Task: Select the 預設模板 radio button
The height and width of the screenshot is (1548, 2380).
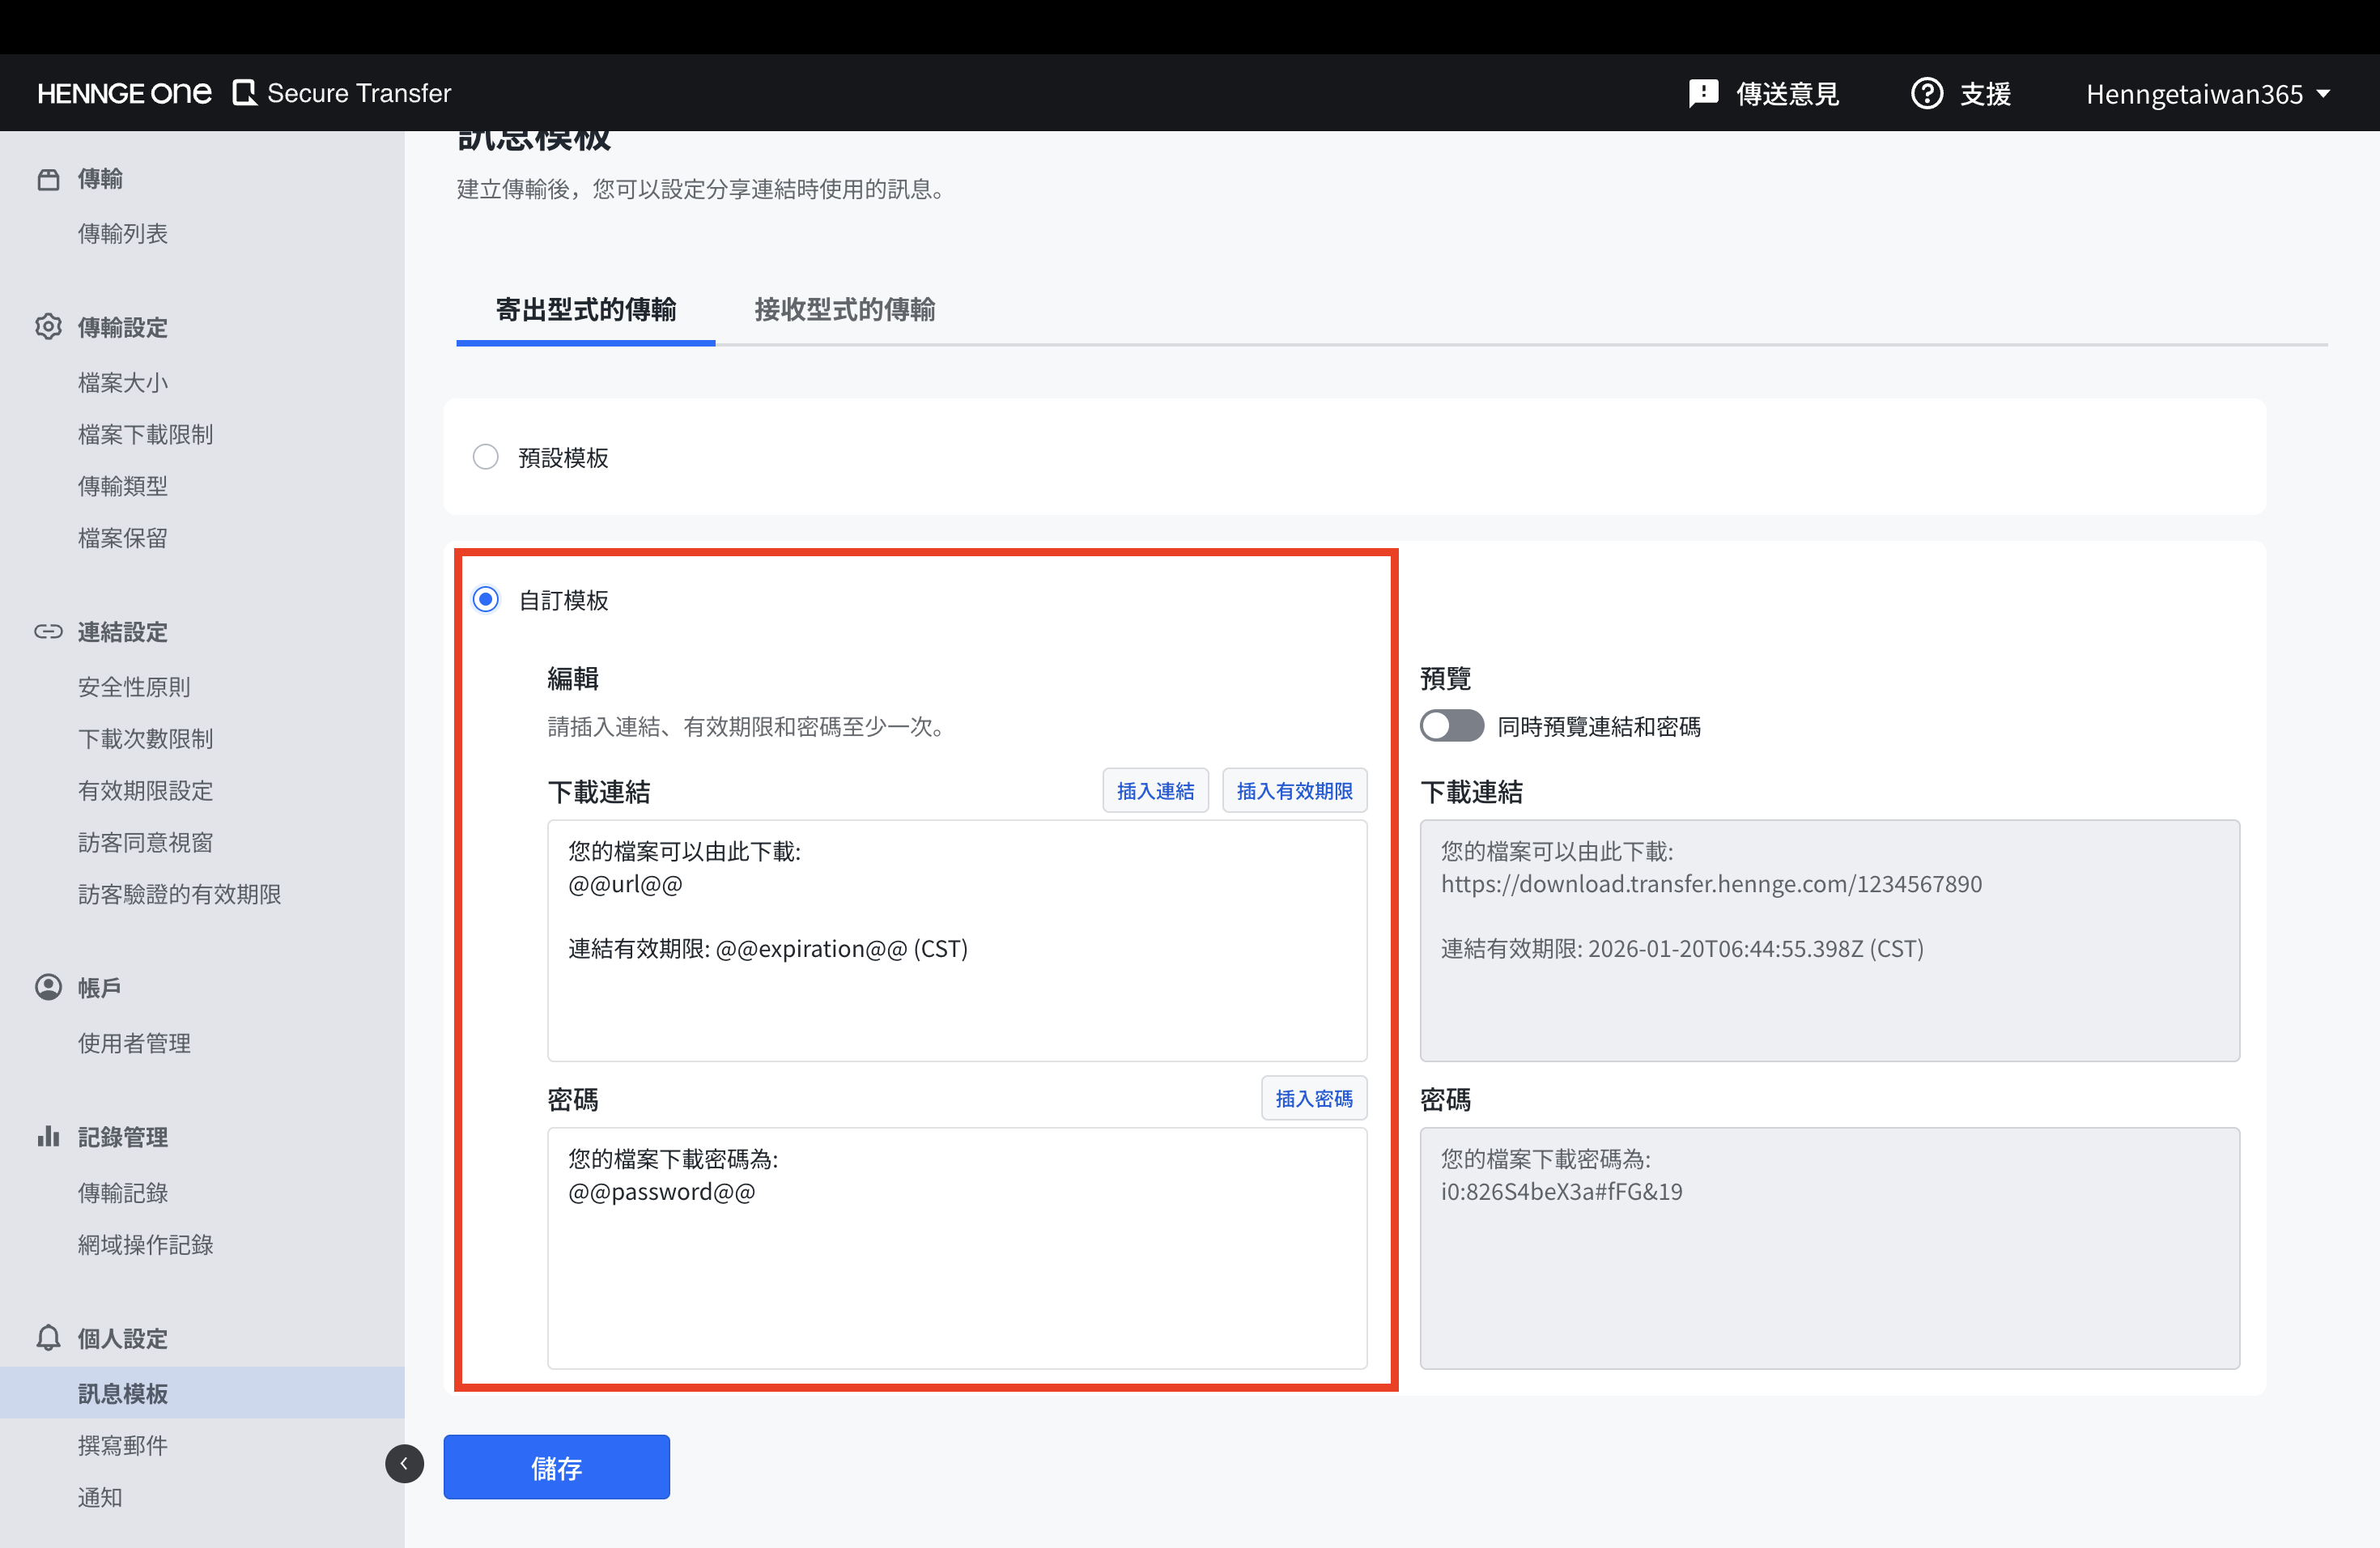Action: [486, 457]
